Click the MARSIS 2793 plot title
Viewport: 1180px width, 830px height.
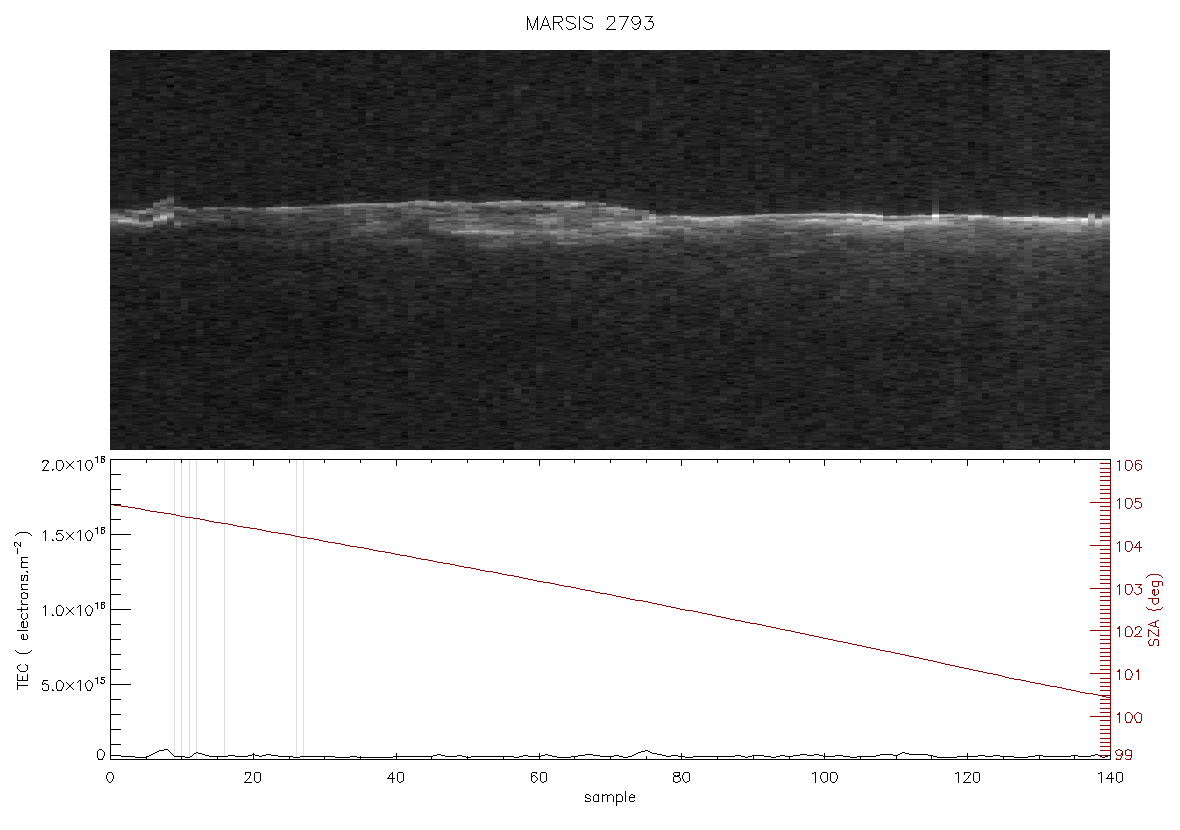click(589, 23)
